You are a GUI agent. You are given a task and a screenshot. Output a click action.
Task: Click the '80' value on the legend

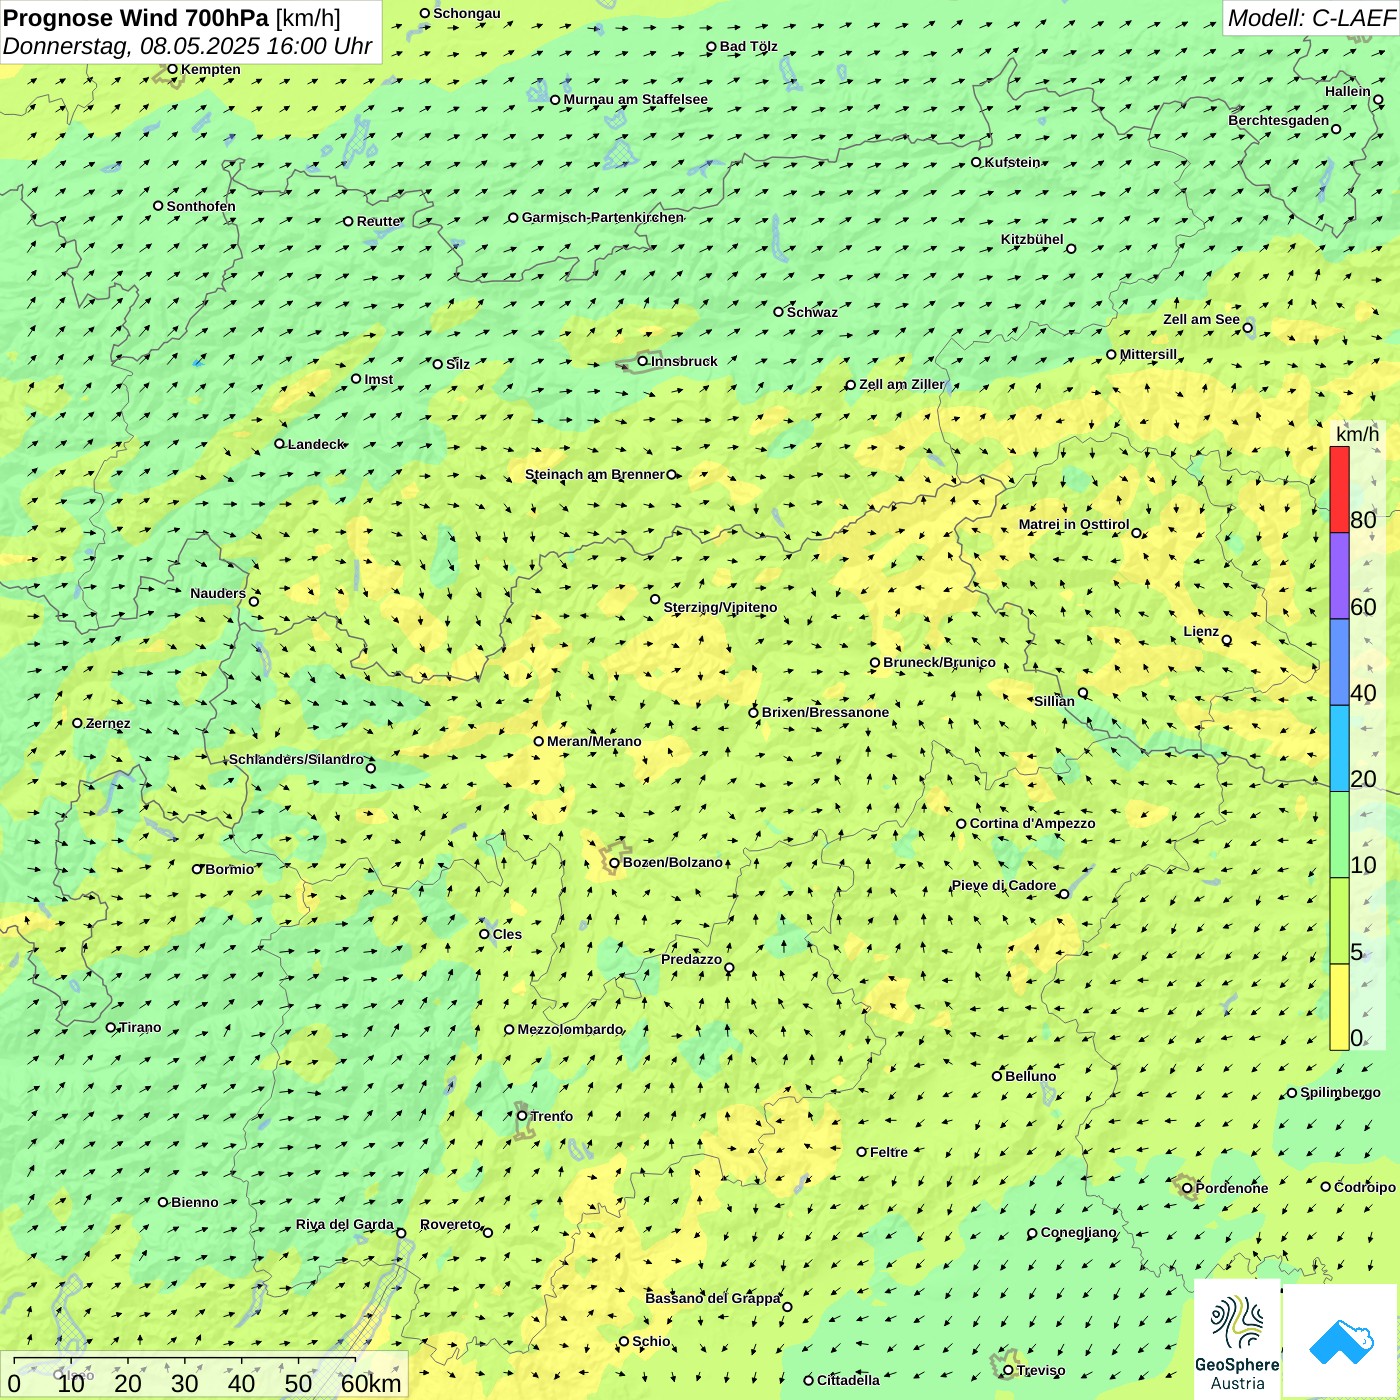point(1363,519)
